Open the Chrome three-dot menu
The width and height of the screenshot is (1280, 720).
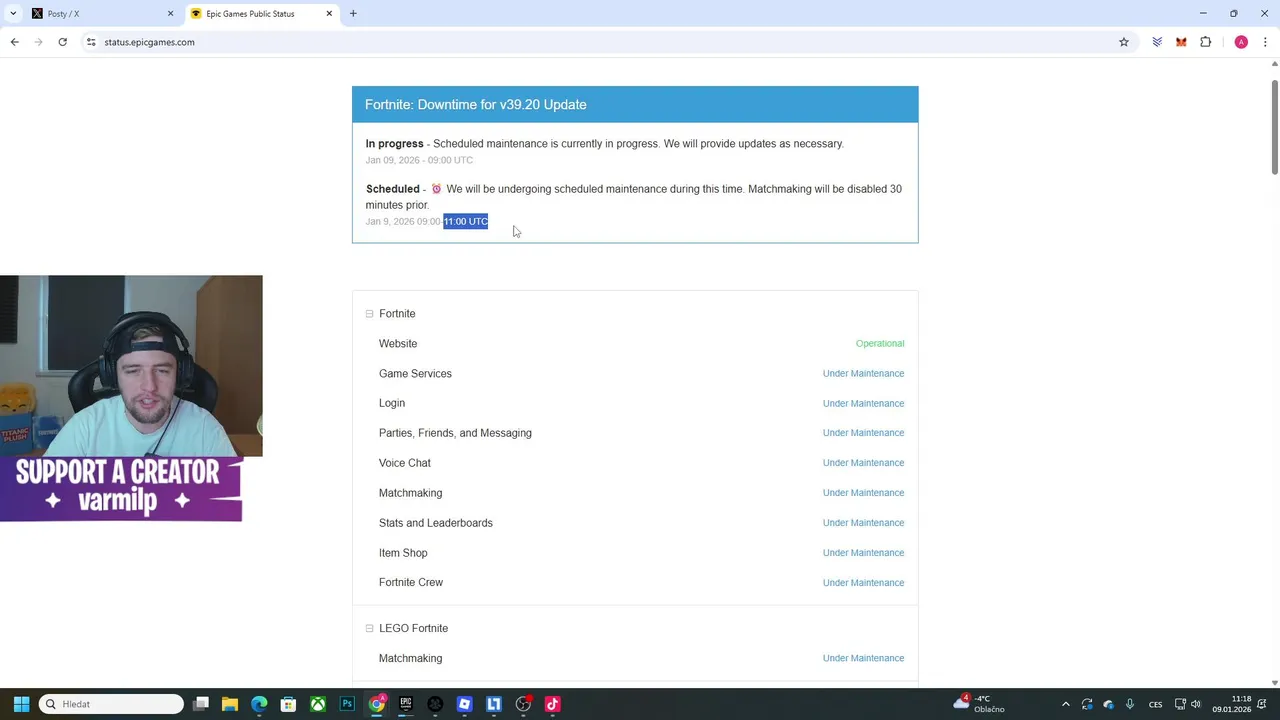pyautogui.click(x=1265, y=42)
